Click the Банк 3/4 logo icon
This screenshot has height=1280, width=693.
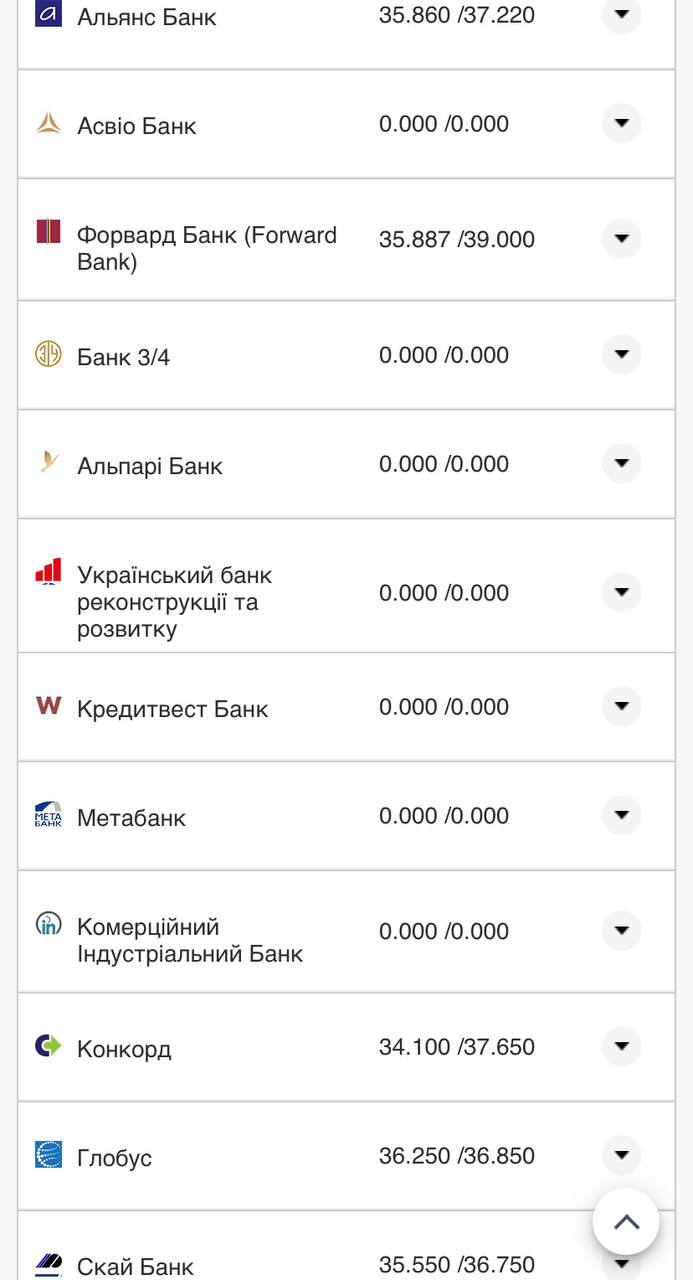coord(48,354)
